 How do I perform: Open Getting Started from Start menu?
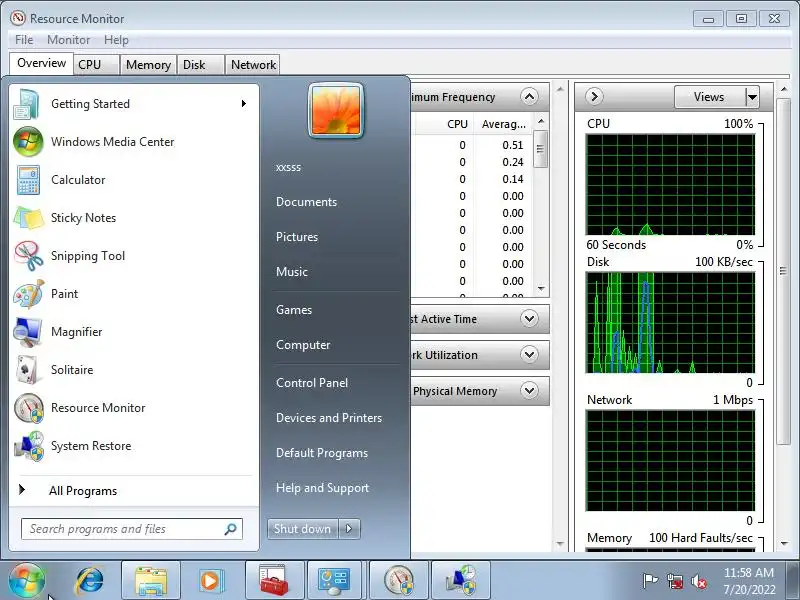pyautogui.click(x=134, y=104)
